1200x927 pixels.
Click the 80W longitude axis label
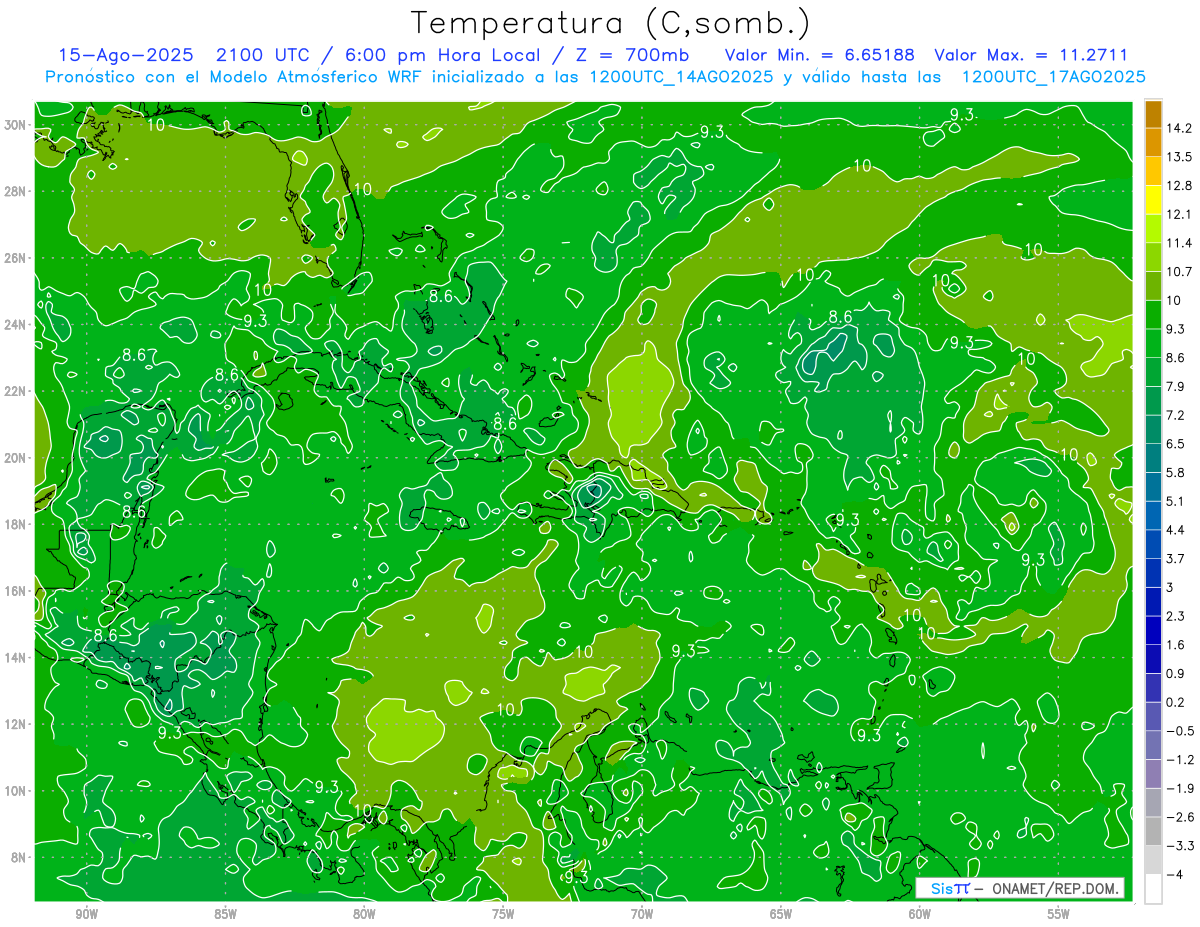pyautogui.click(x=364, y=914)
